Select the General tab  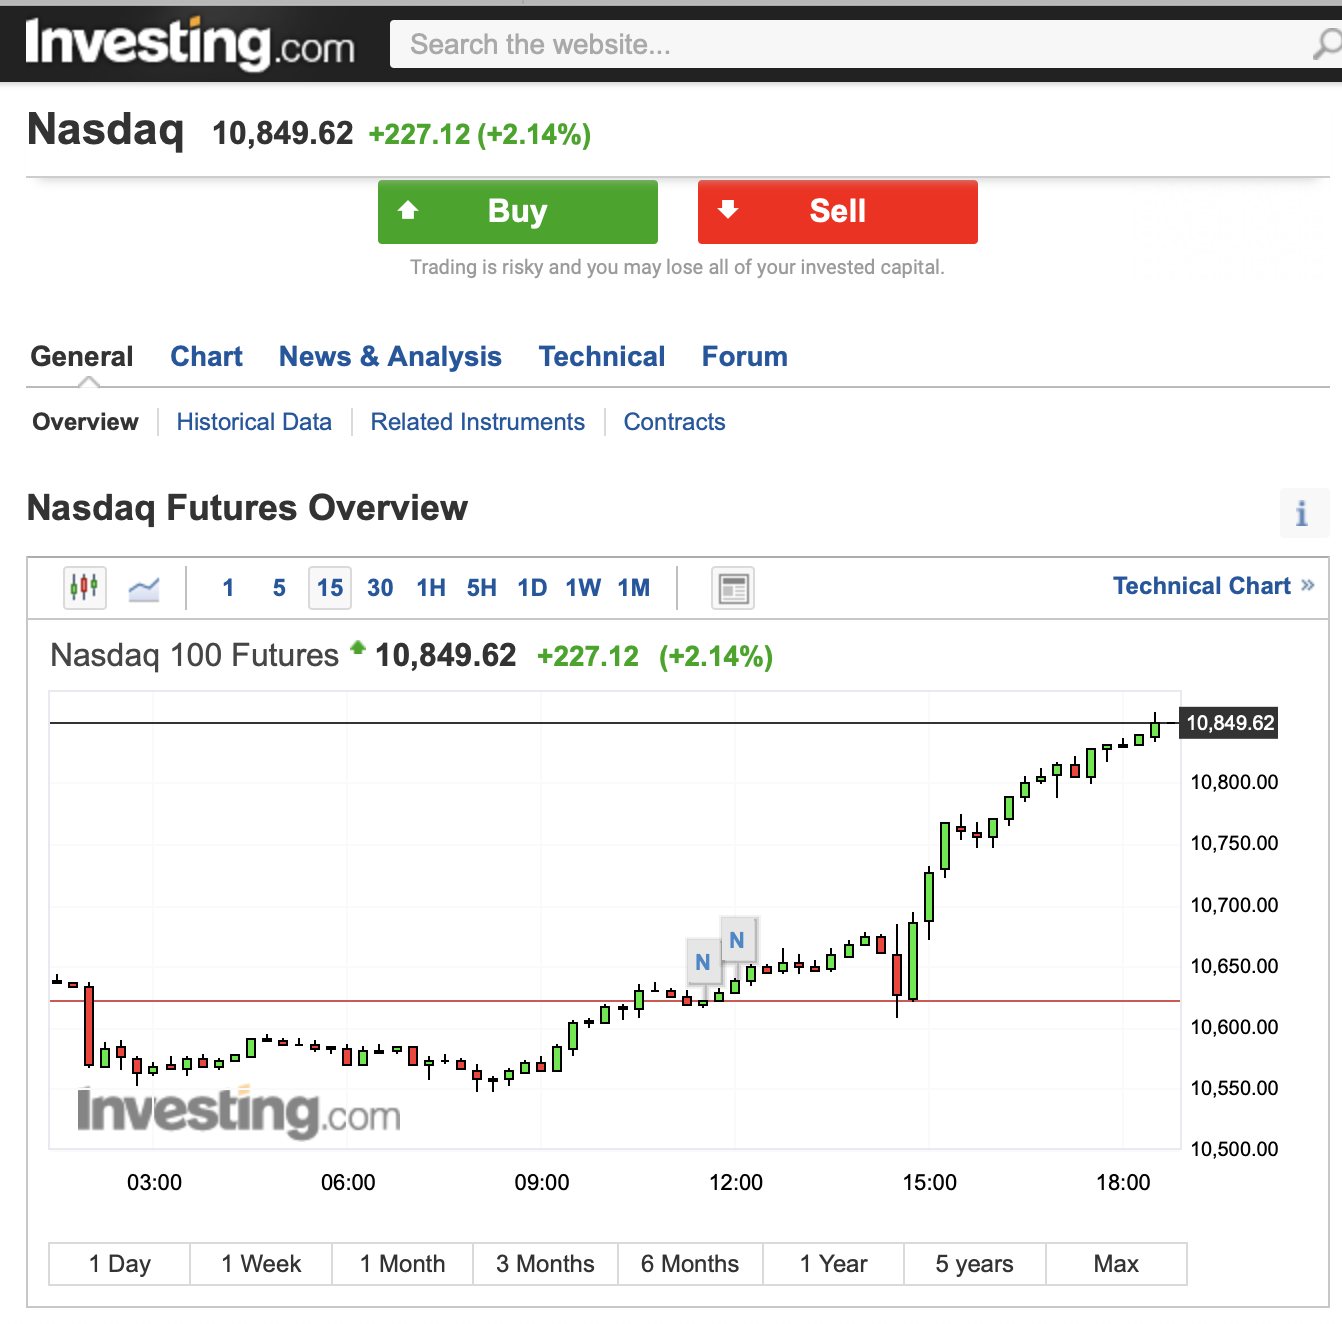[82, 357]
